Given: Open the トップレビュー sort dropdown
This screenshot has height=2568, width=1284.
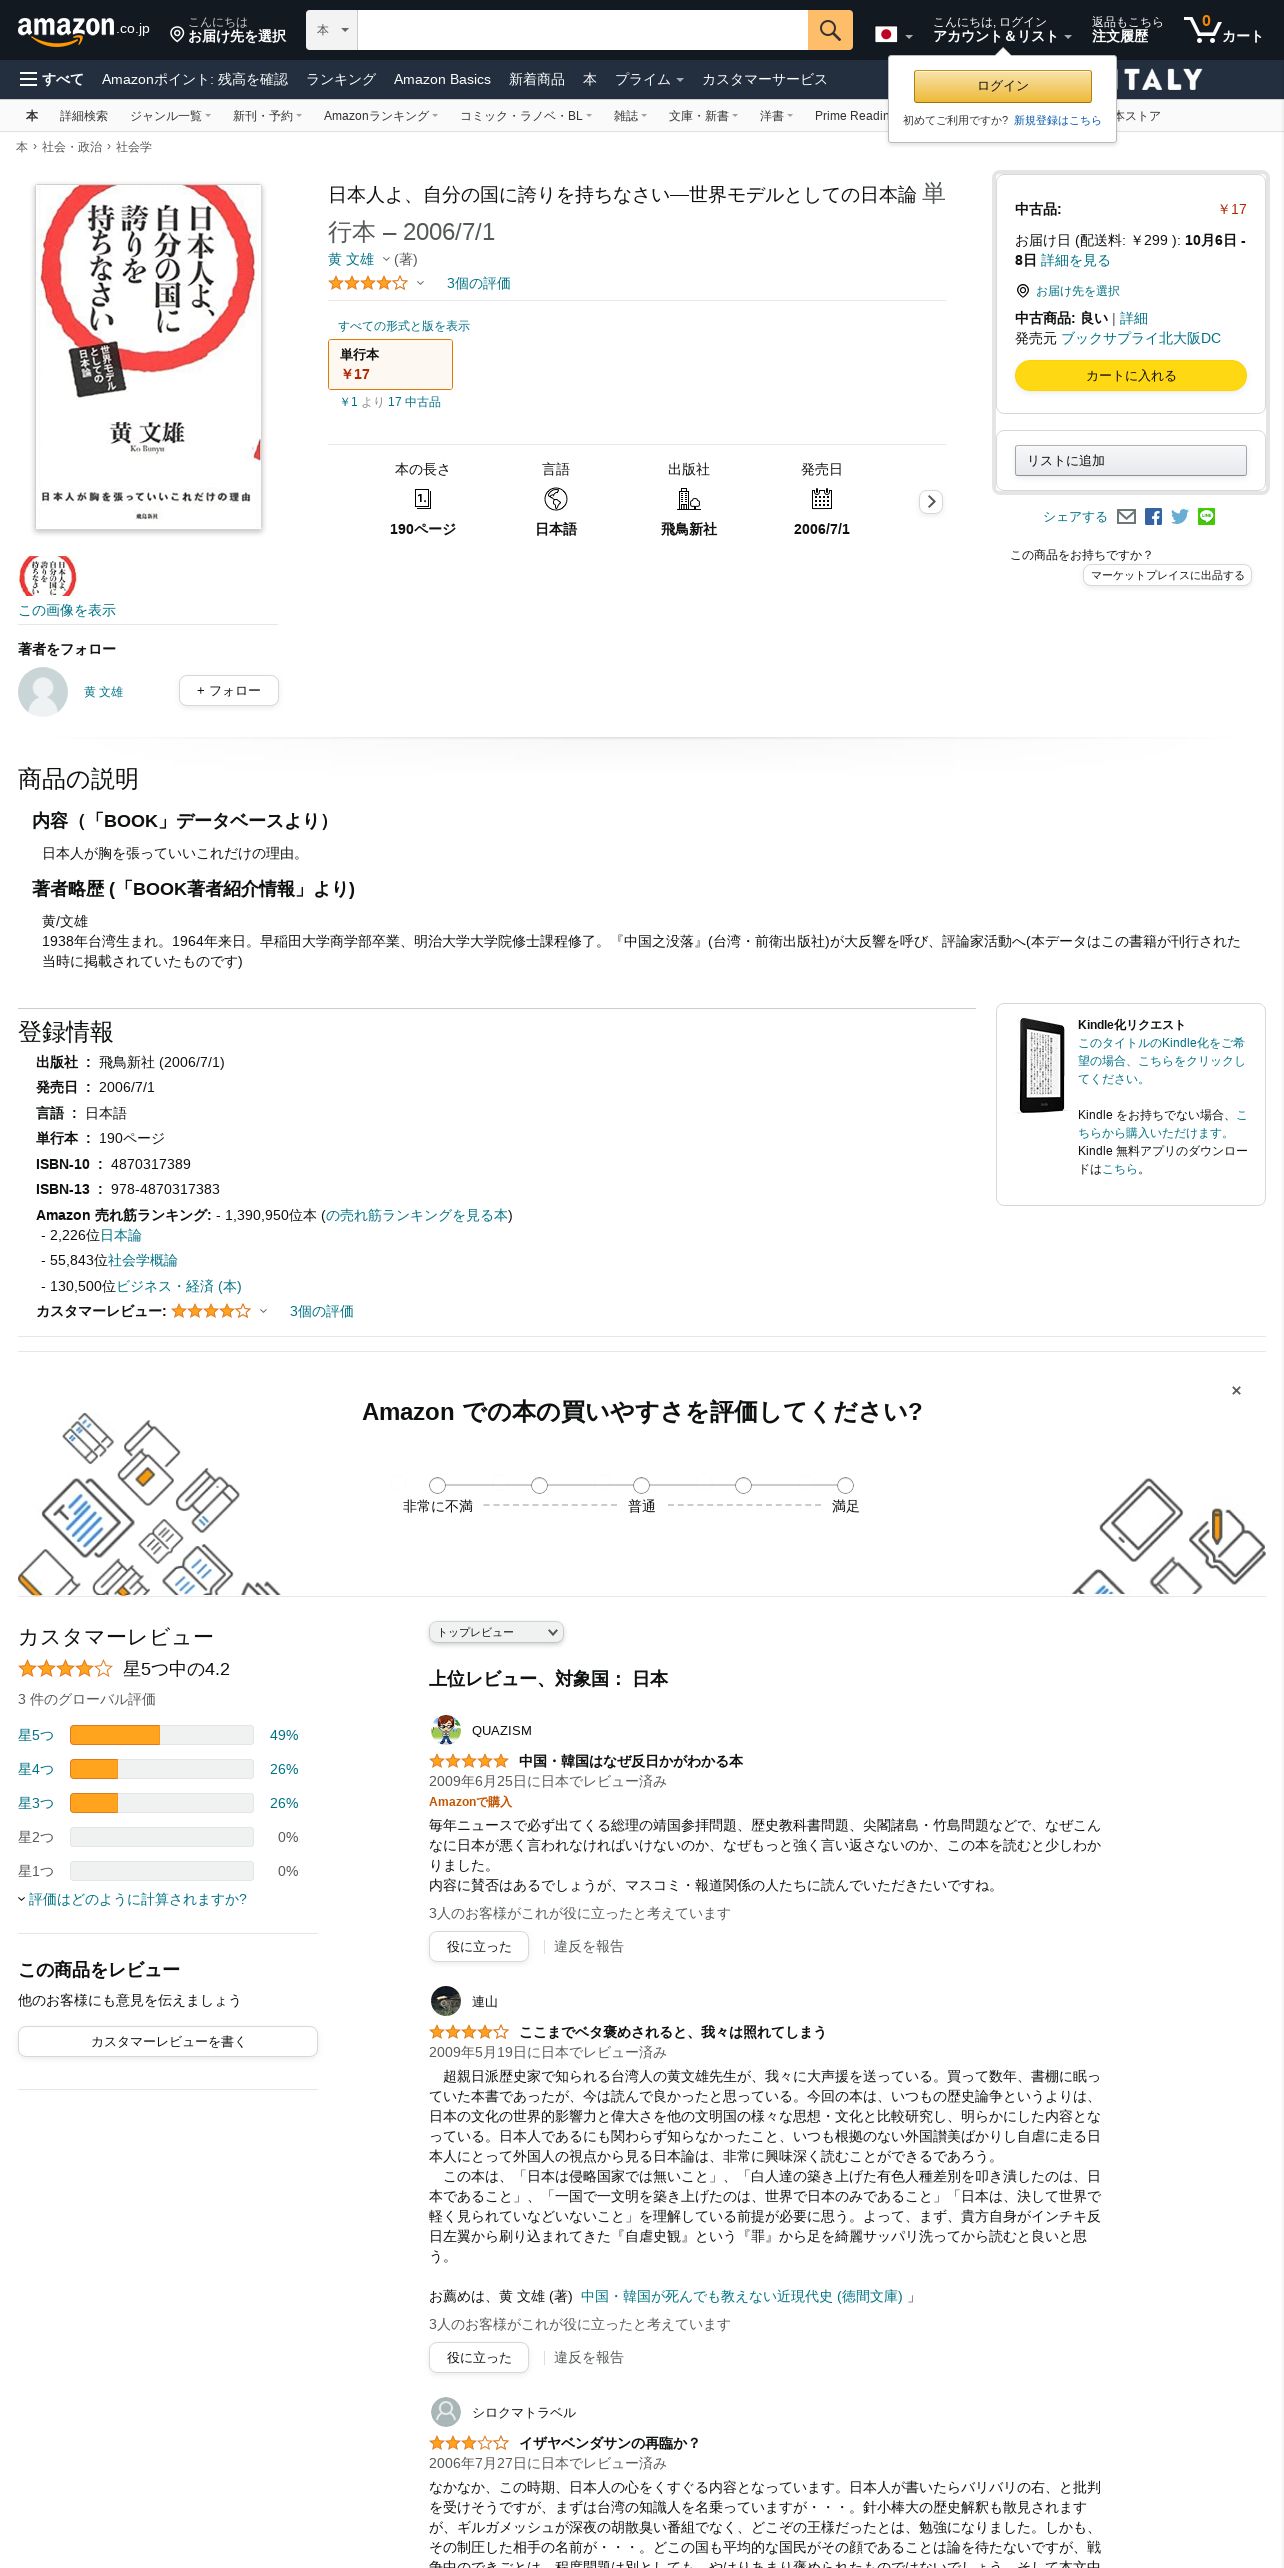Looking at the screenshot, I should (x=496, y=1632).
